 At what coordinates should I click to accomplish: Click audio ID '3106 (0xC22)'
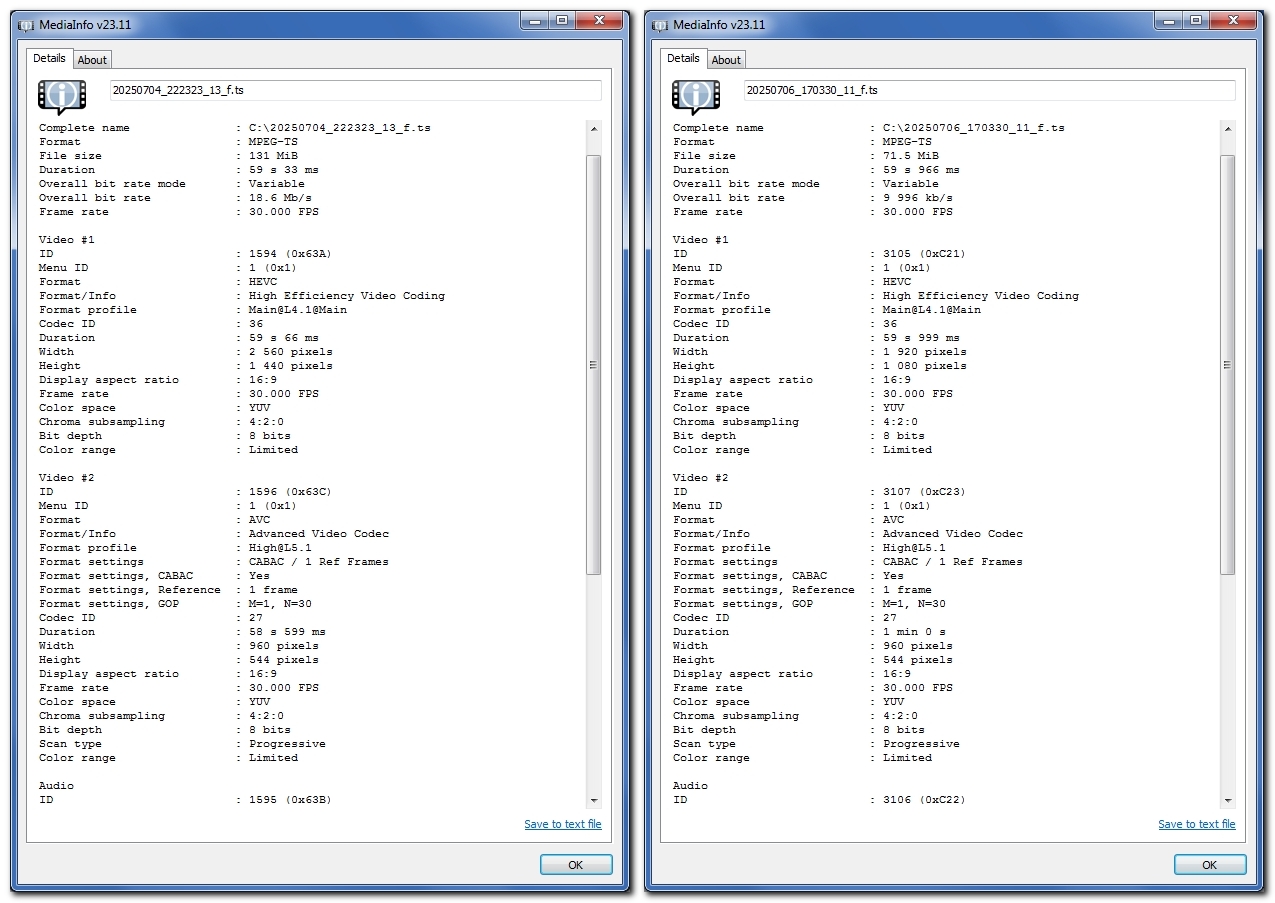click(924, 800)
